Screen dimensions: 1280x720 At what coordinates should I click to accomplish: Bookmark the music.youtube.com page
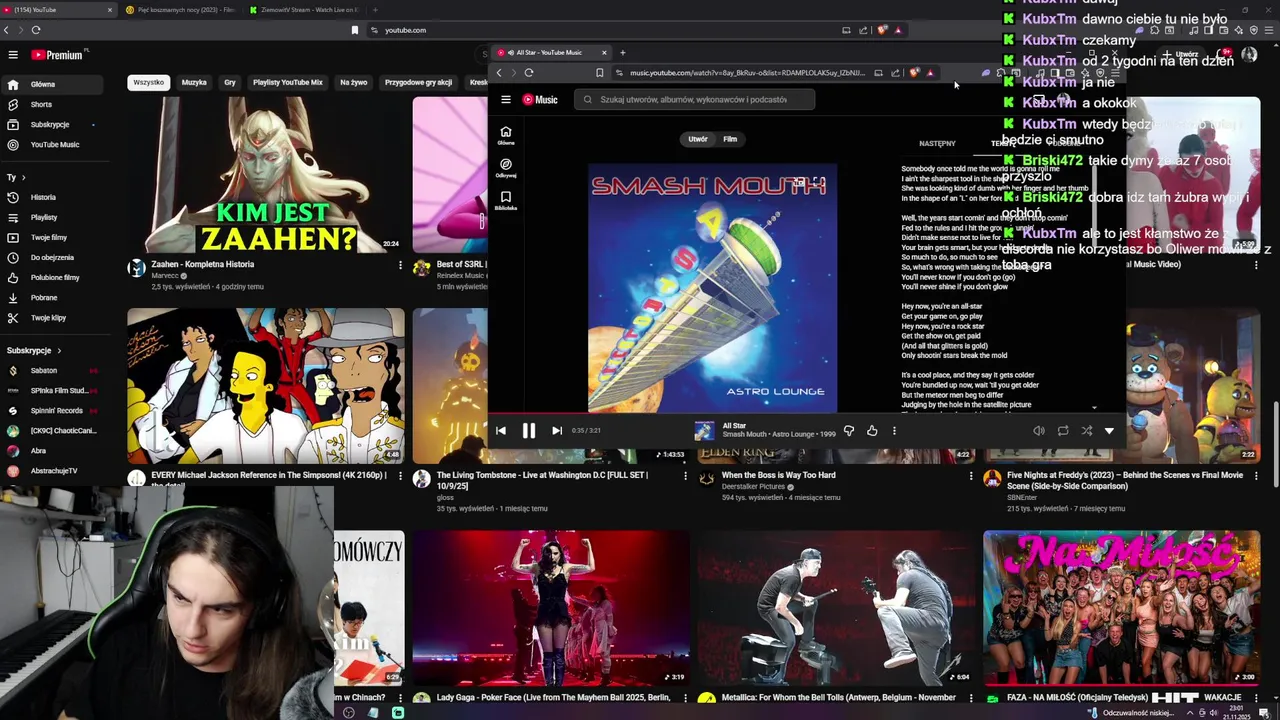600,73
